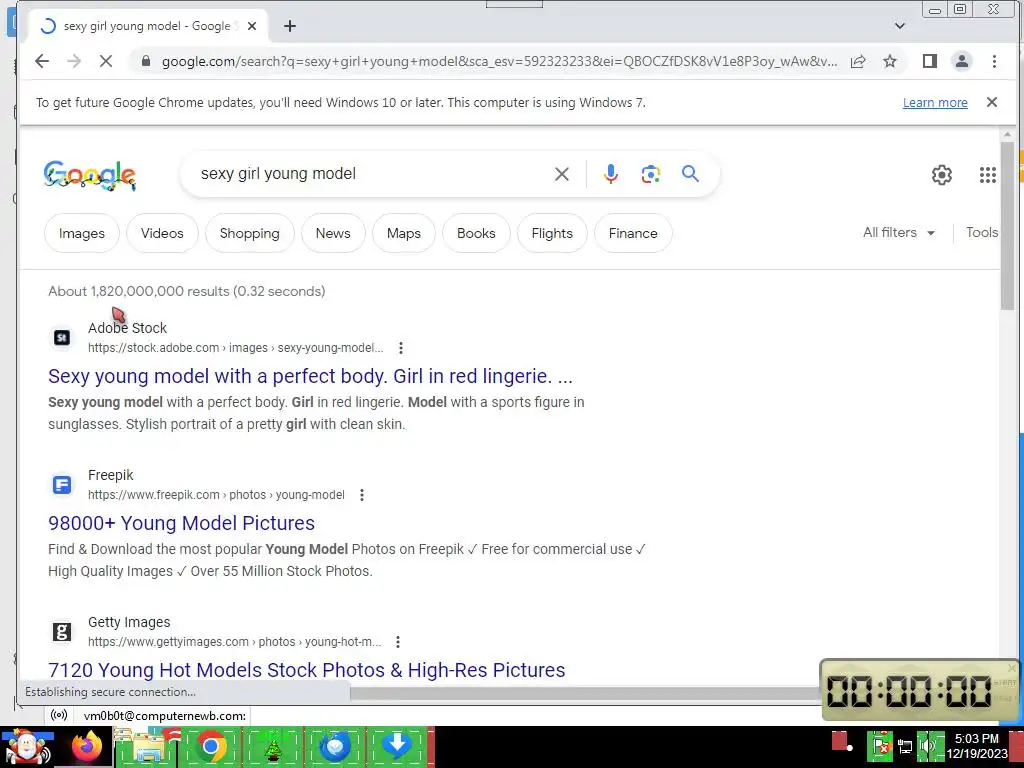Switch to Chrome in the taskbar
The width and height of the screenshot is (1024, 768).
tap(210, 746)
